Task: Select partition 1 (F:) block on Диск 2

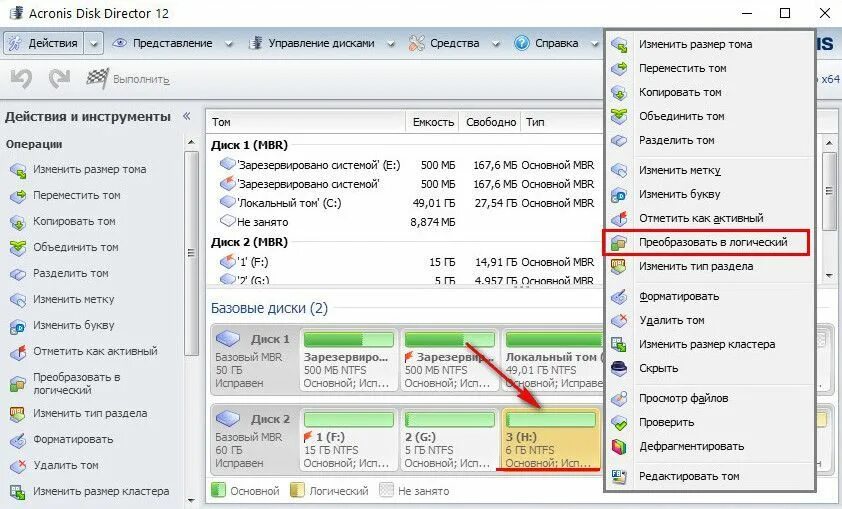Action: (x=349, y=439)
